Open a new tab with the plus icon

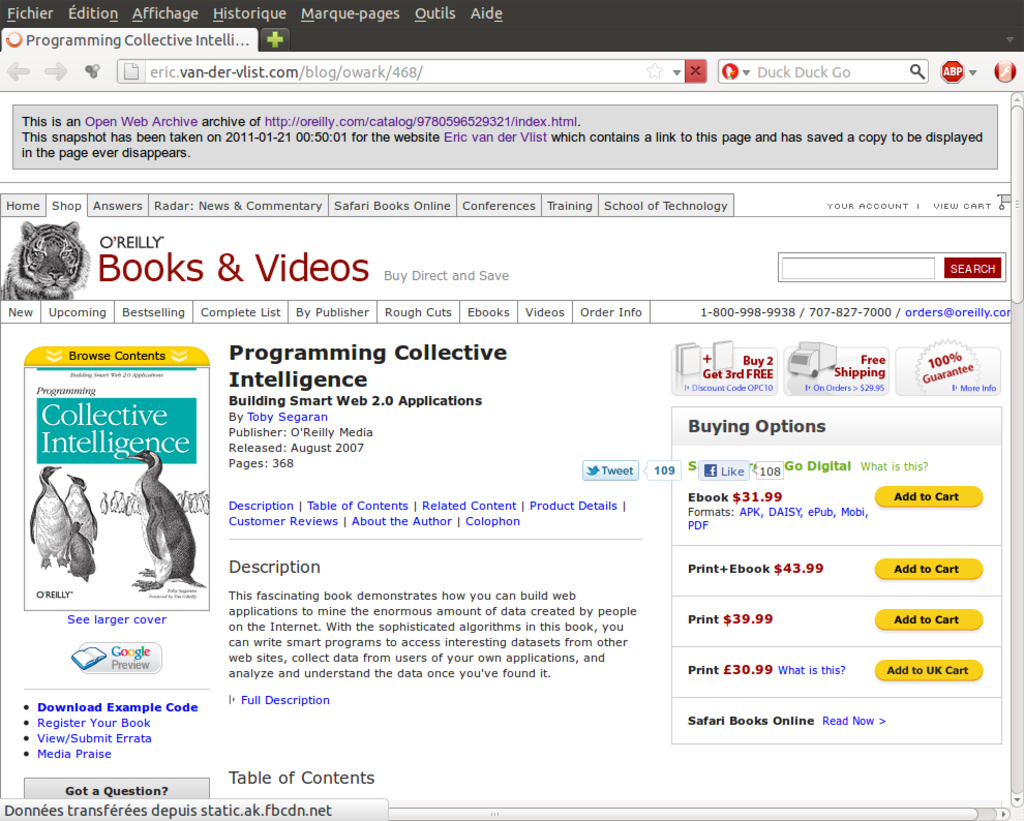coord(274,40)
